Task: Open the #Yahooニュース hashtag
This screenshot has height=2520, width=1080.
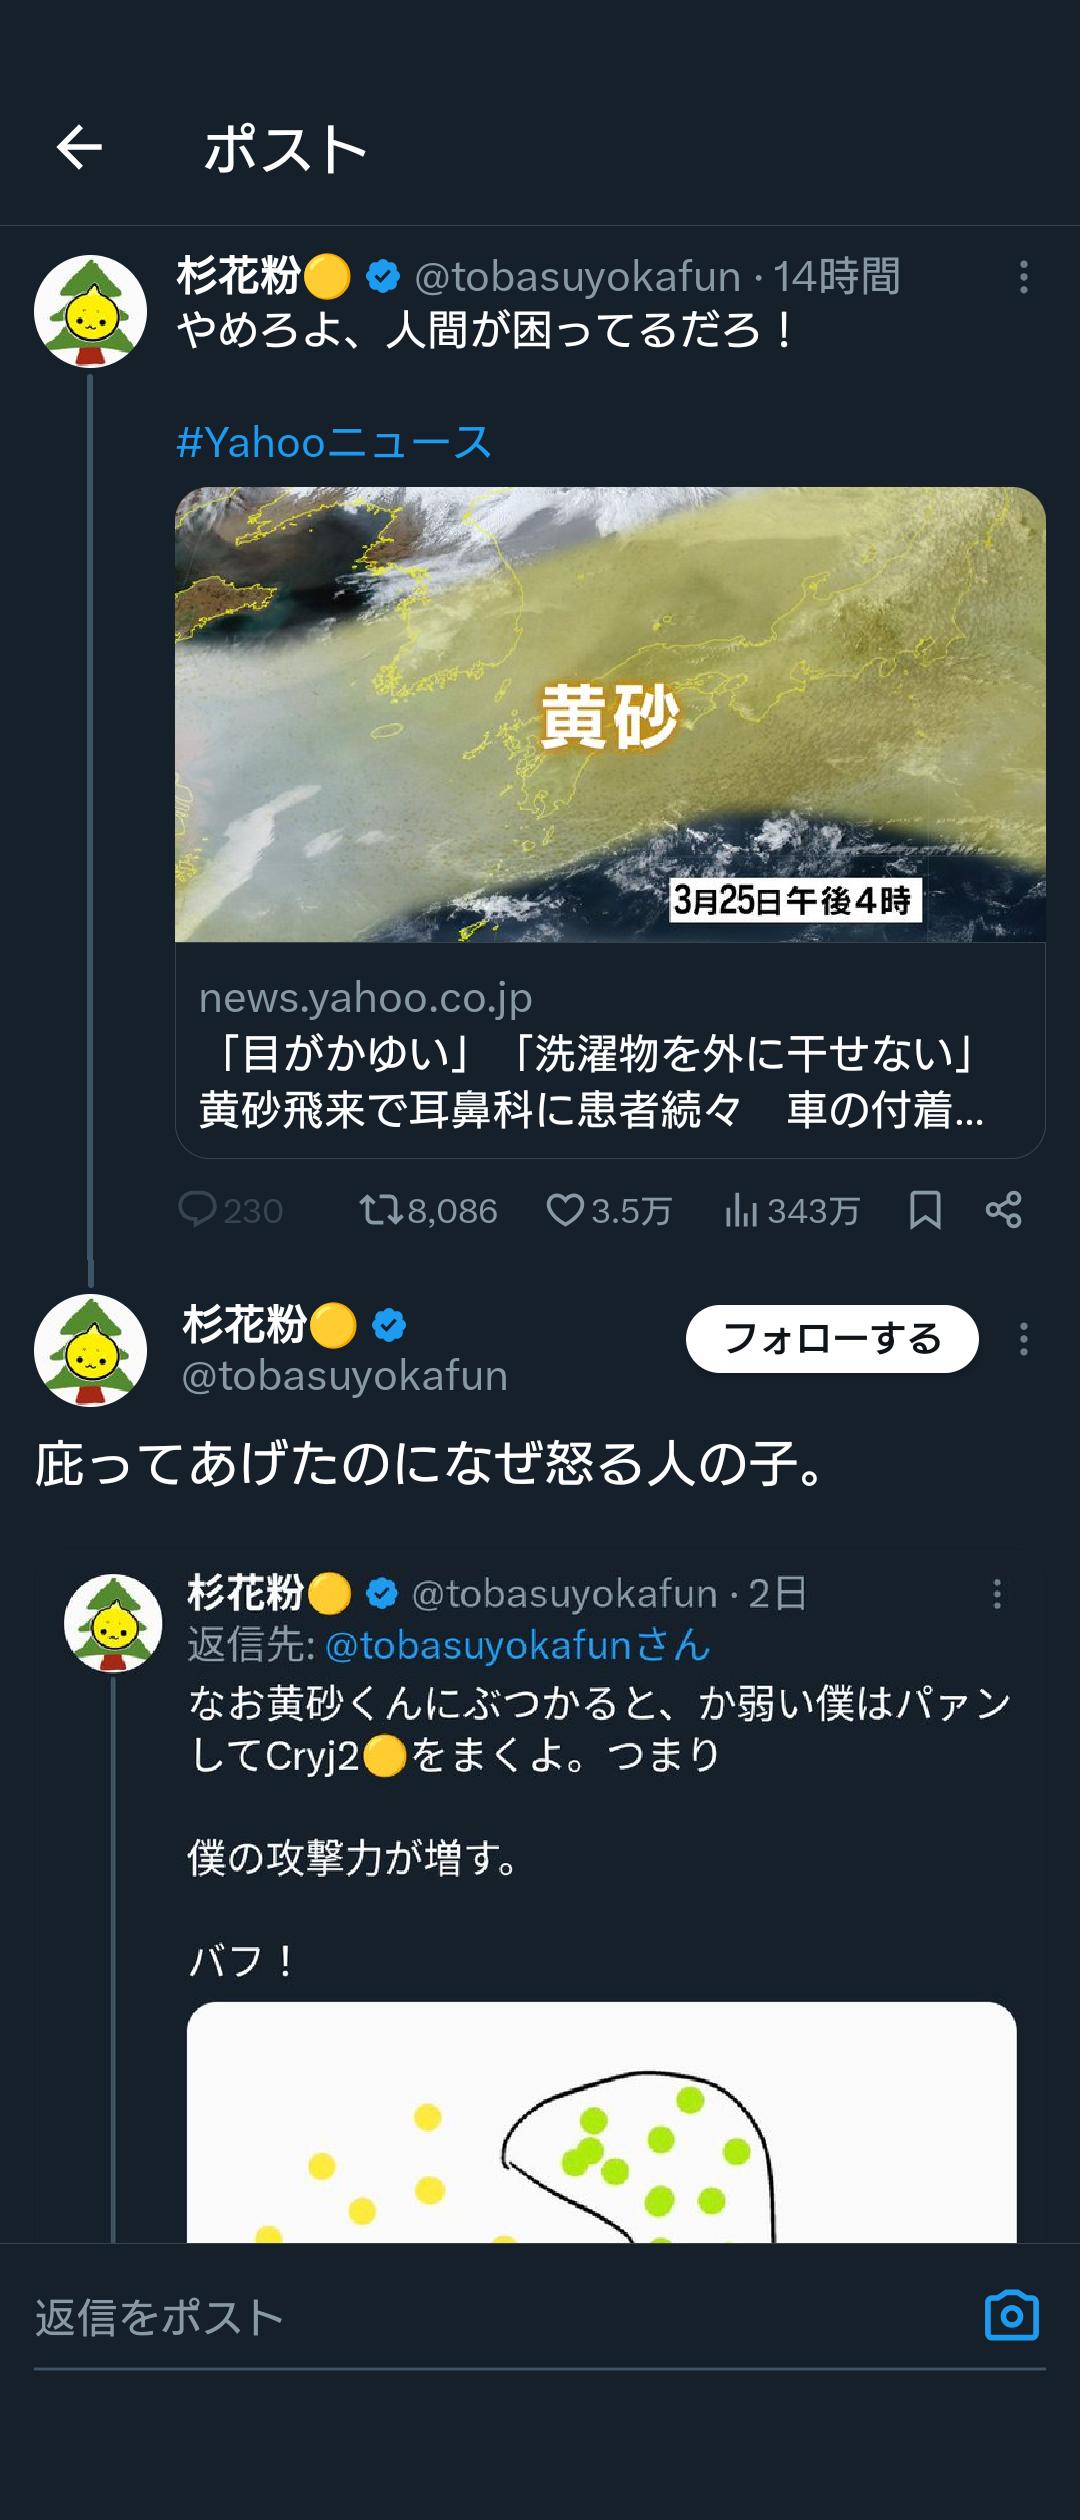Action: tap(334, 442)
